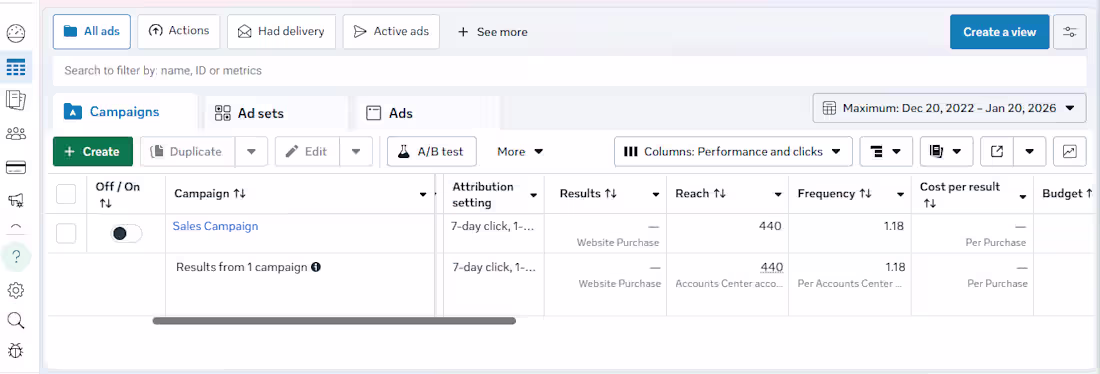Expand the export options dropdown arrow

1030,152
